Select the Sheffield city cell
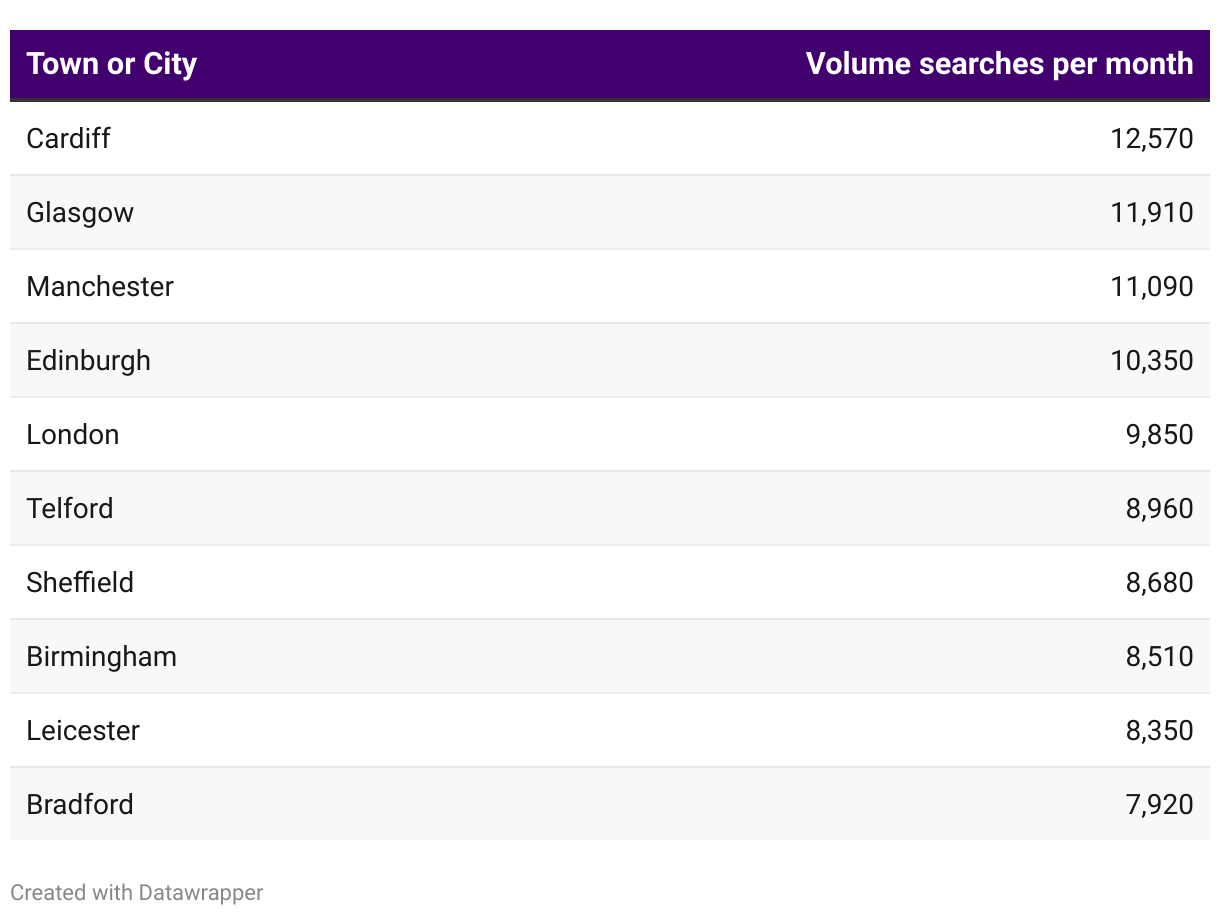Image resolution: width=1220 pixels, height=916 pixels. click(x=80, y=582)
